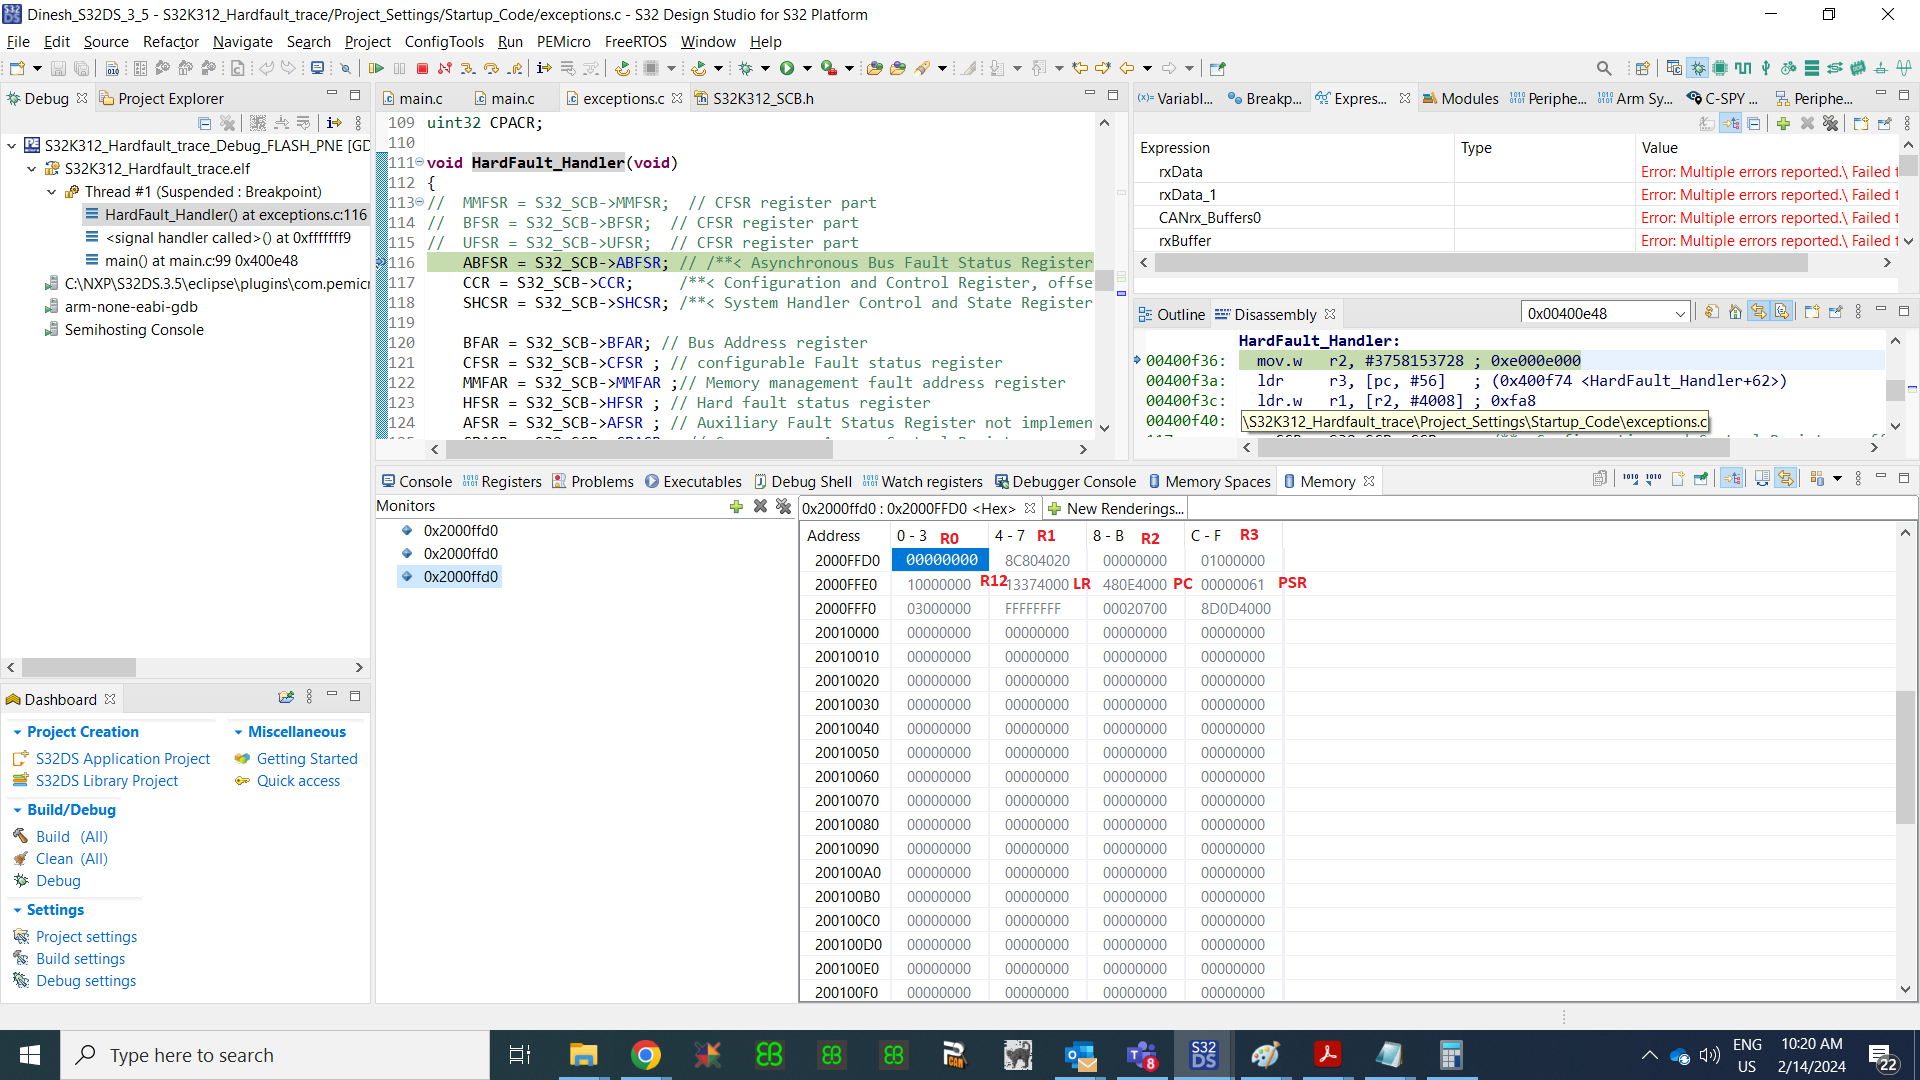Select the Step Over icon

coord(491,67)
